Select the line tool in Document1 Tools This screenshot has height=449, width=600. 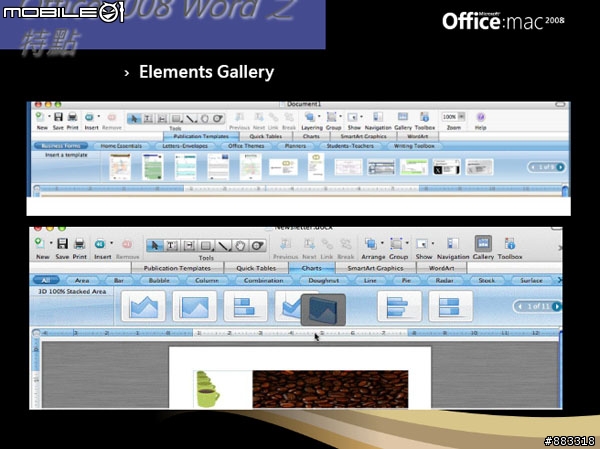(x=189, y=119)
